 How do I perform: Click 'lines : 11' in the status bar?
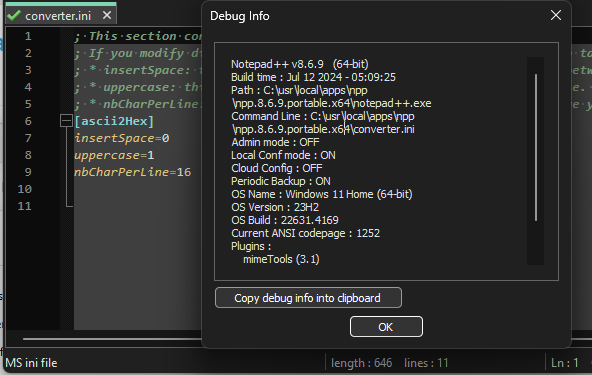(x=426, y=363)
